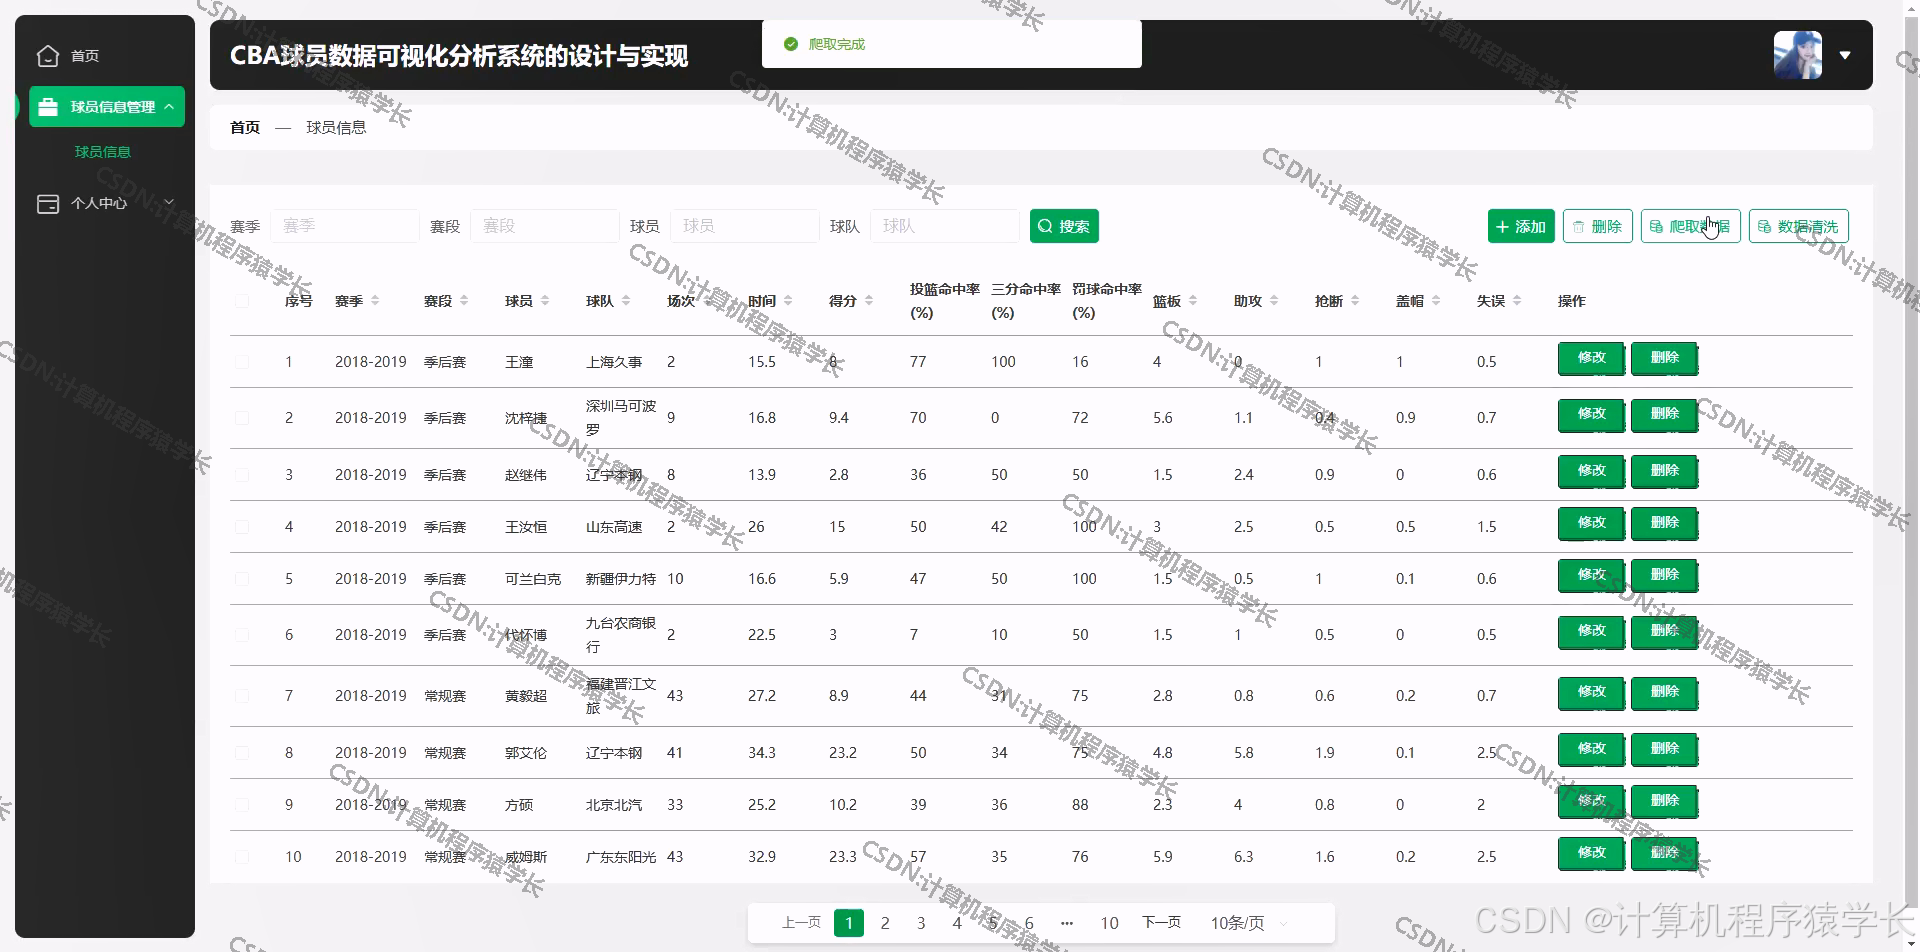Check the row for 可兰白克
Image resolution: width=1920 pixels, height=952 pixels.
(x=242, y=579)
